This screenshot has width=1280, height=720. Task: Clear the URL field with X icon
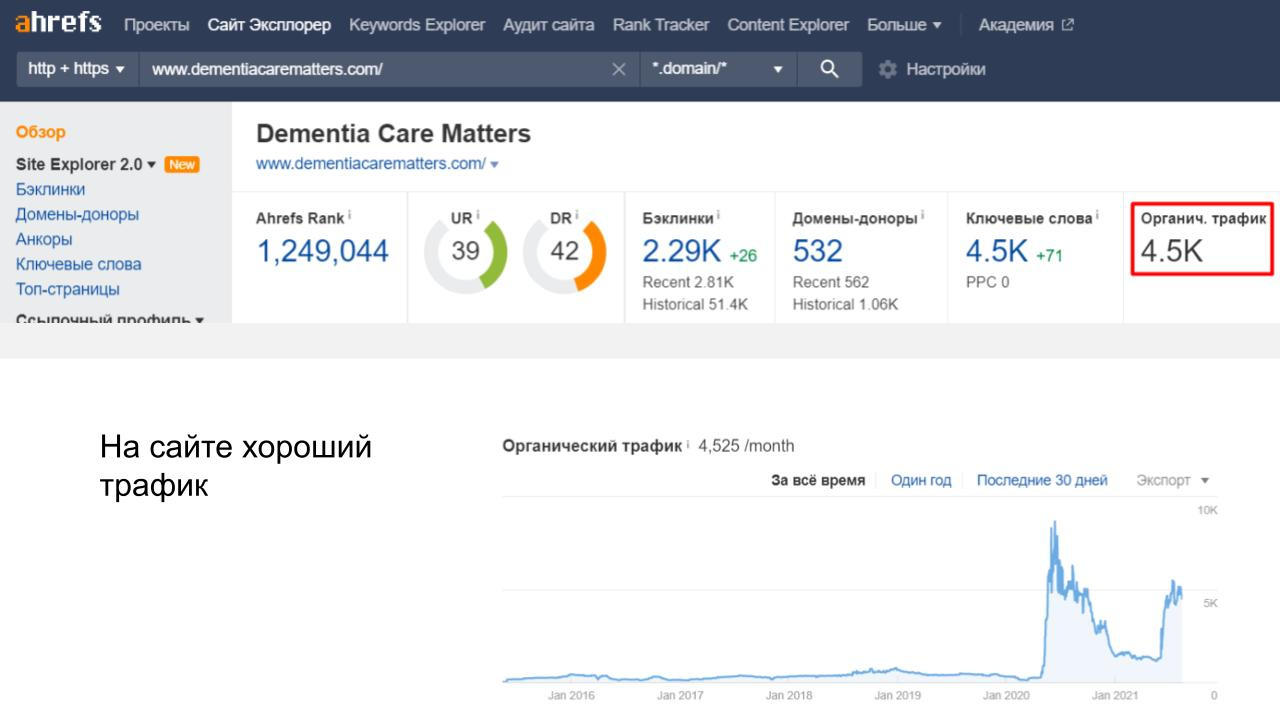pyautogui.click(x=619, y=69)
